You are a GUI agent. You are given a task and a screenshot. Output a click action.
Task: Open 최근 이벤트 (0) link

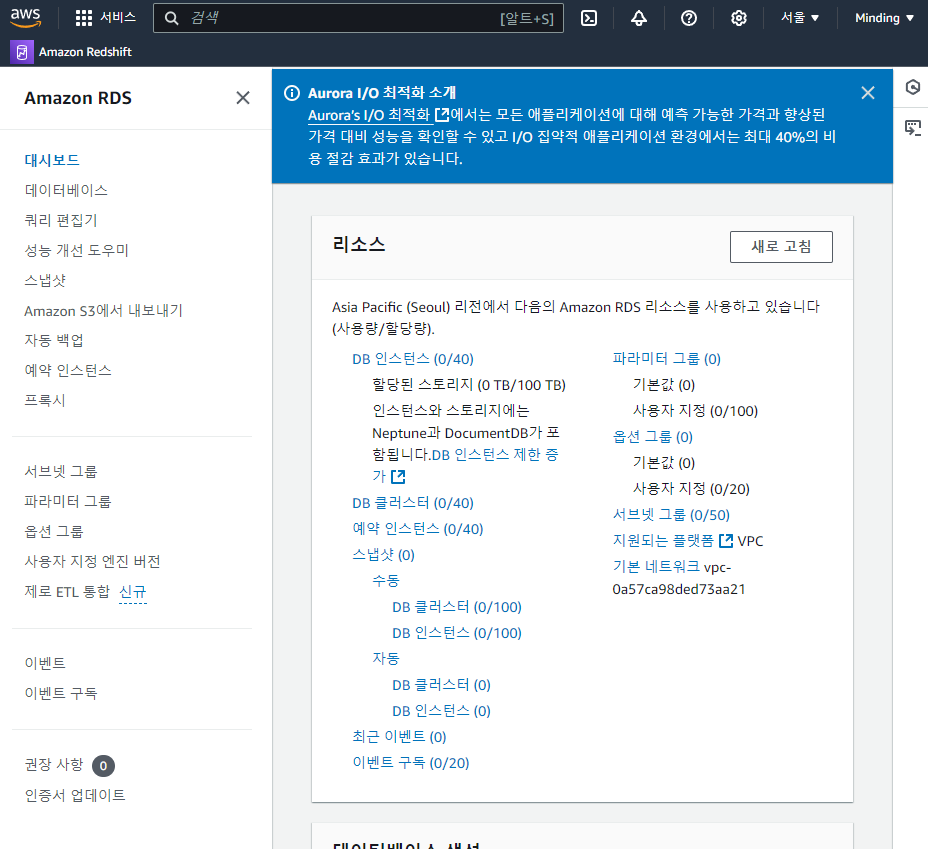click(399, 737)
